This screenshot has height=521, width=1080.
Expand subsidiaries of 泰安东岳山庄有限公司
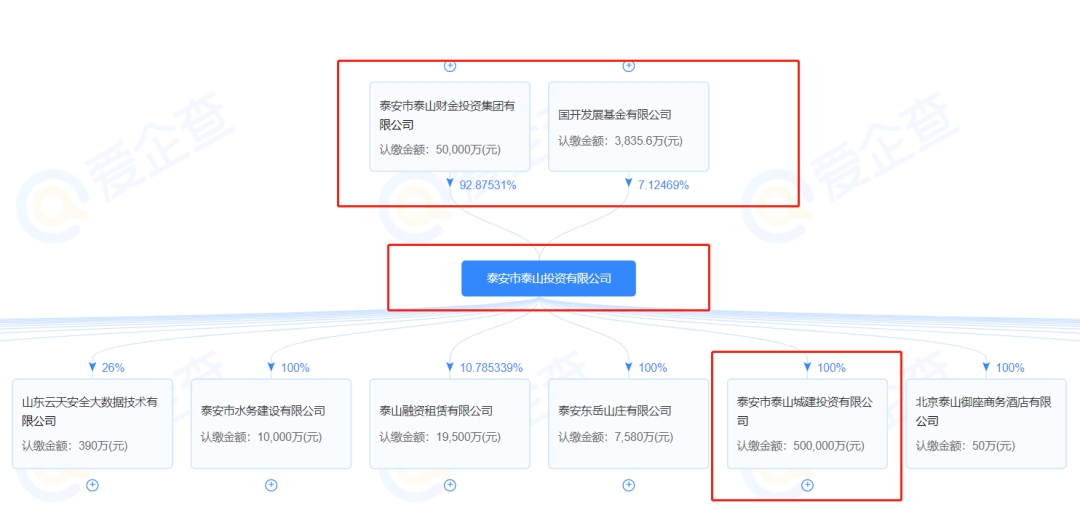tap(628, 485)
